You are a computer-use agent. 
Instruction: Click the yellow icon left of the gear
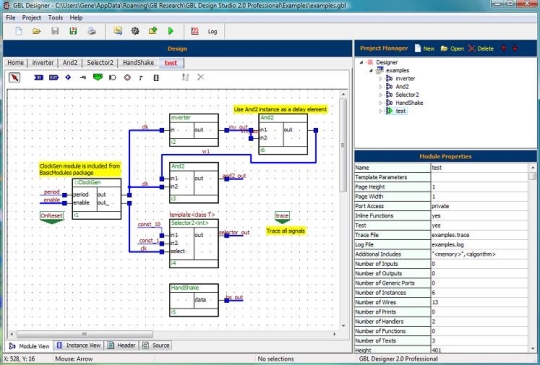(x=118, y=31)
